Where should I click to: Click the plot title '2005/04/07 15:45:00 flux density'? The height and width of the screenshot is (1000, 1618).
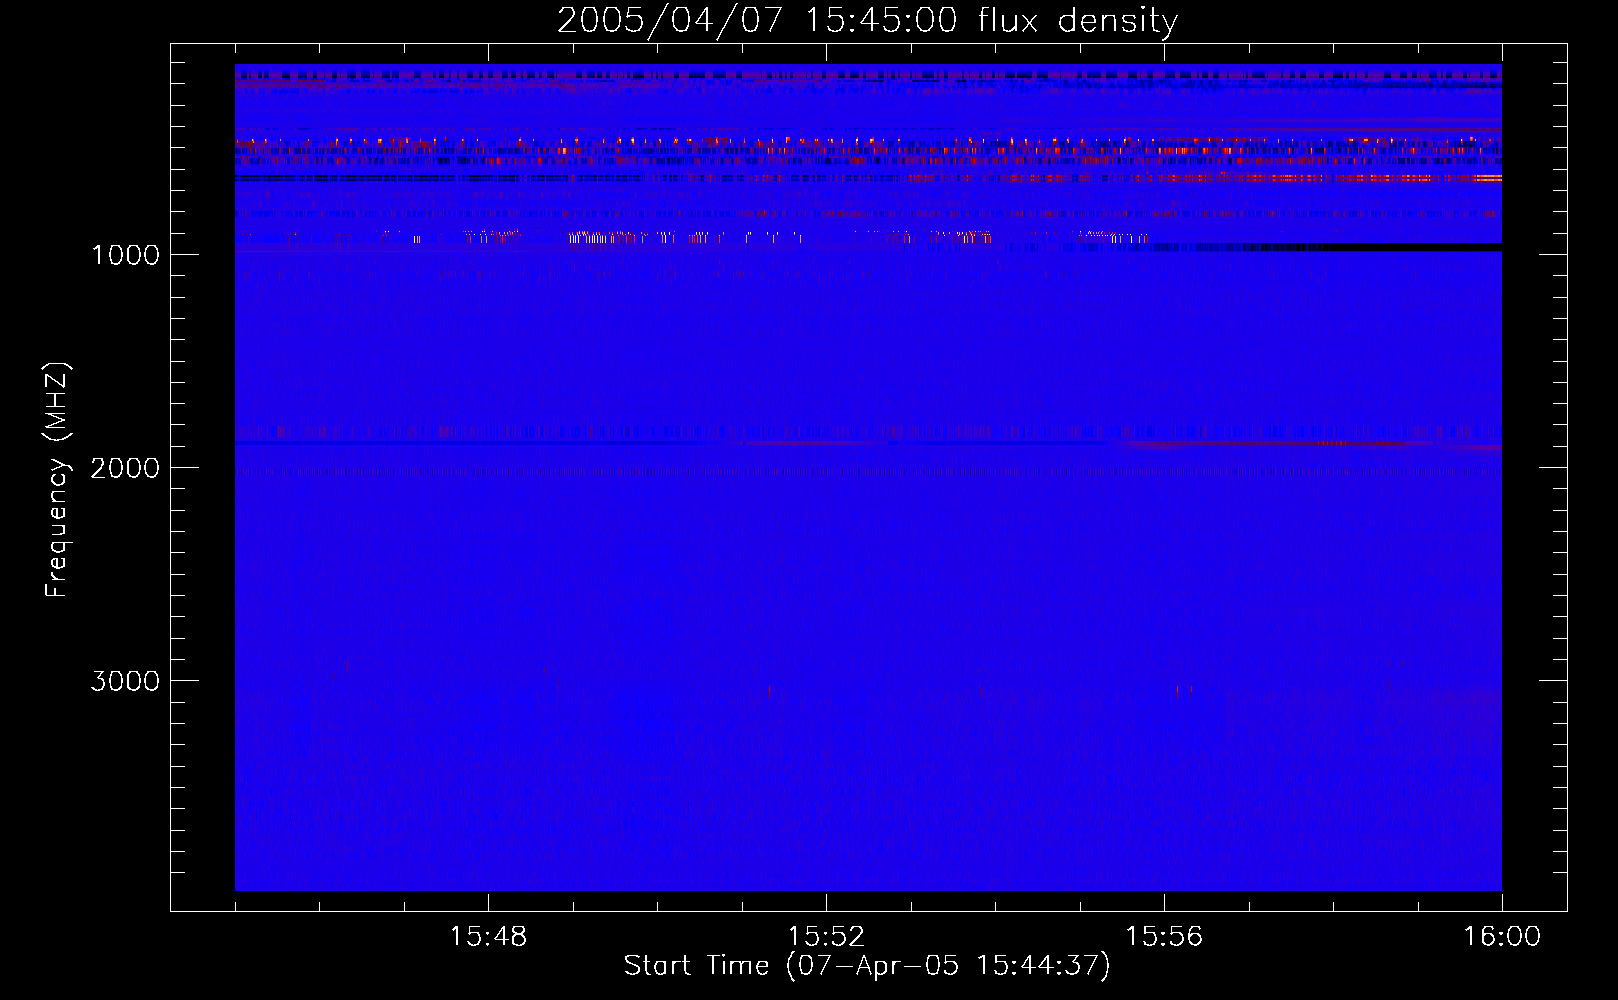[867, 21]
